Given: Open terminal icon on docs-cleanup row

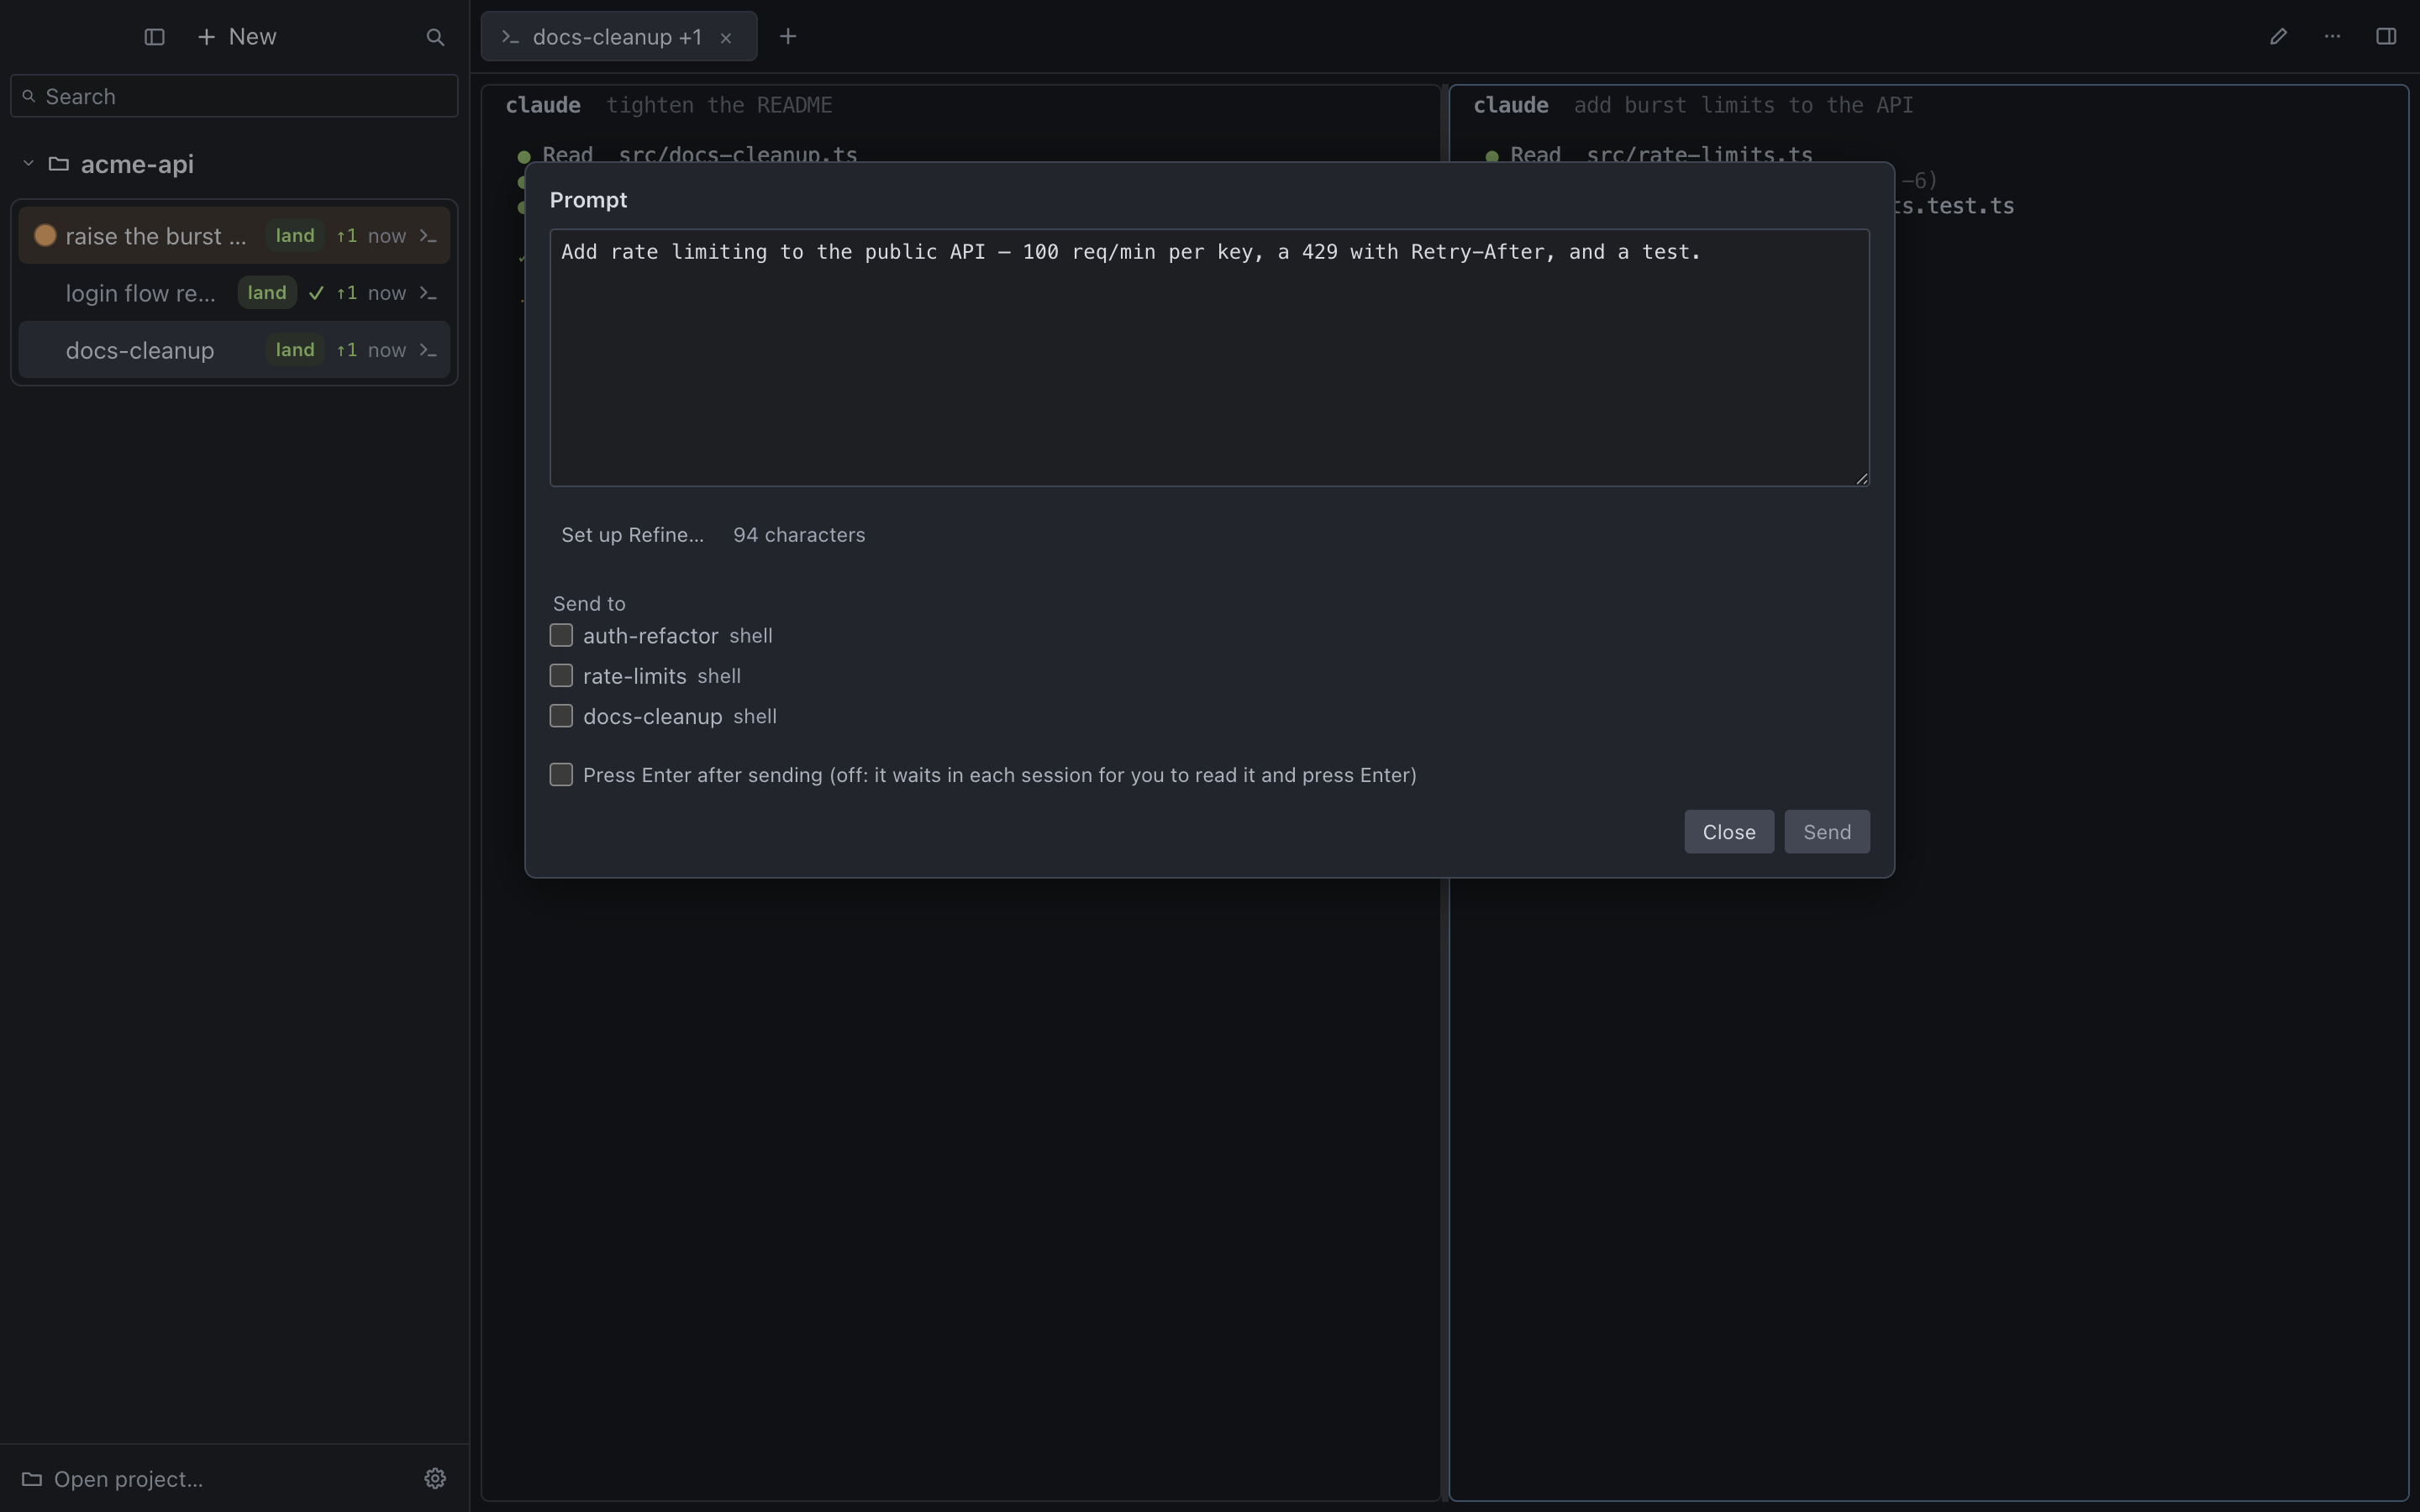Looking at the screenshot, I should pos(428,350).
